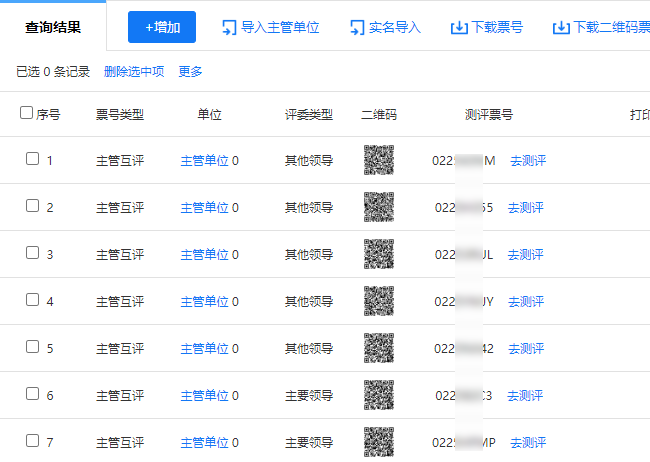Open QR code thumbnail in row 4
Viewport: 650px width, 462px height.
(379, 301)
